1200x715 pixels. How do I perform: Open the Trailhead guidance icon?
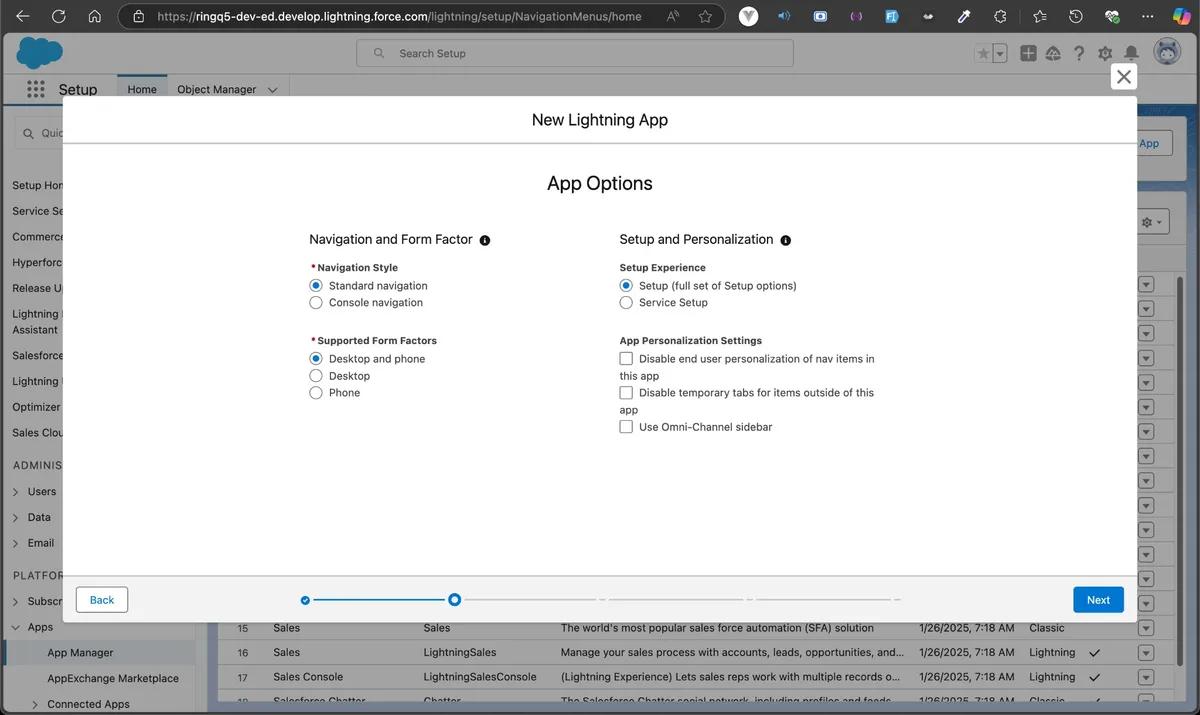coord(1053,53)
